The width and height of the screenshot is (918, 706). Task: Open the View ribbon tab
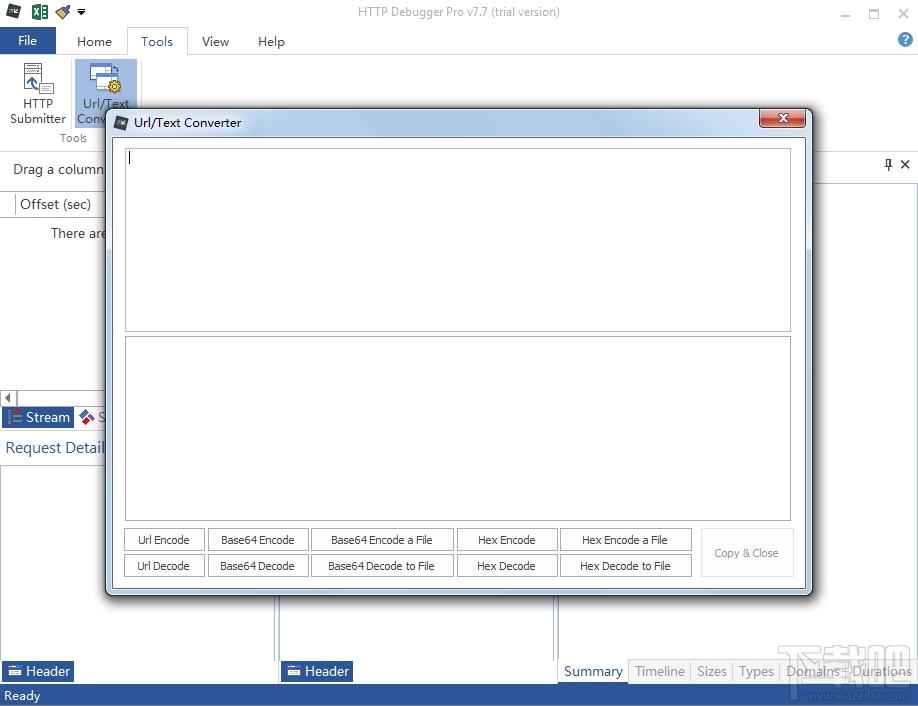coord(215,42)
